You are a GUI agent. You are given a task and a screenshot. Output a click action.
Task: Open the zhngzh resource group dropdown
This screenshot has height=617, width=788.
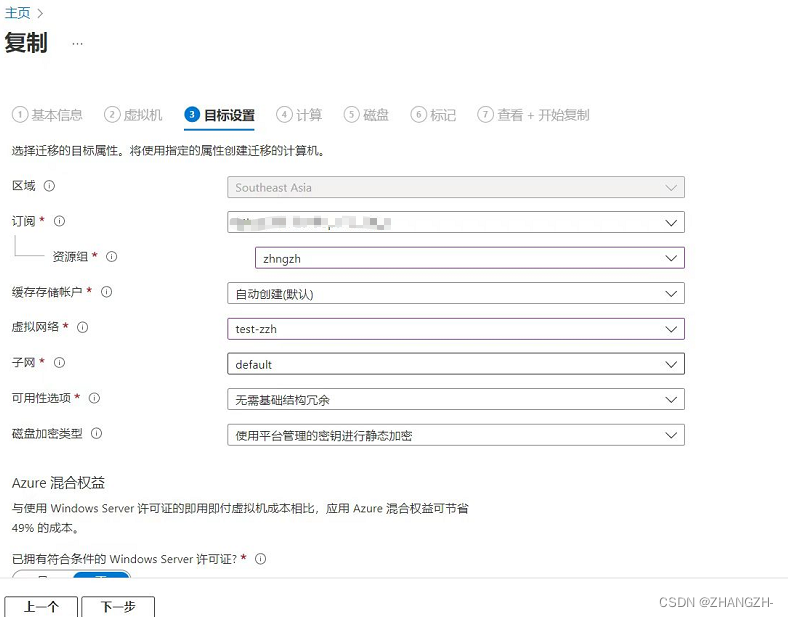click(x=470, y=258)
